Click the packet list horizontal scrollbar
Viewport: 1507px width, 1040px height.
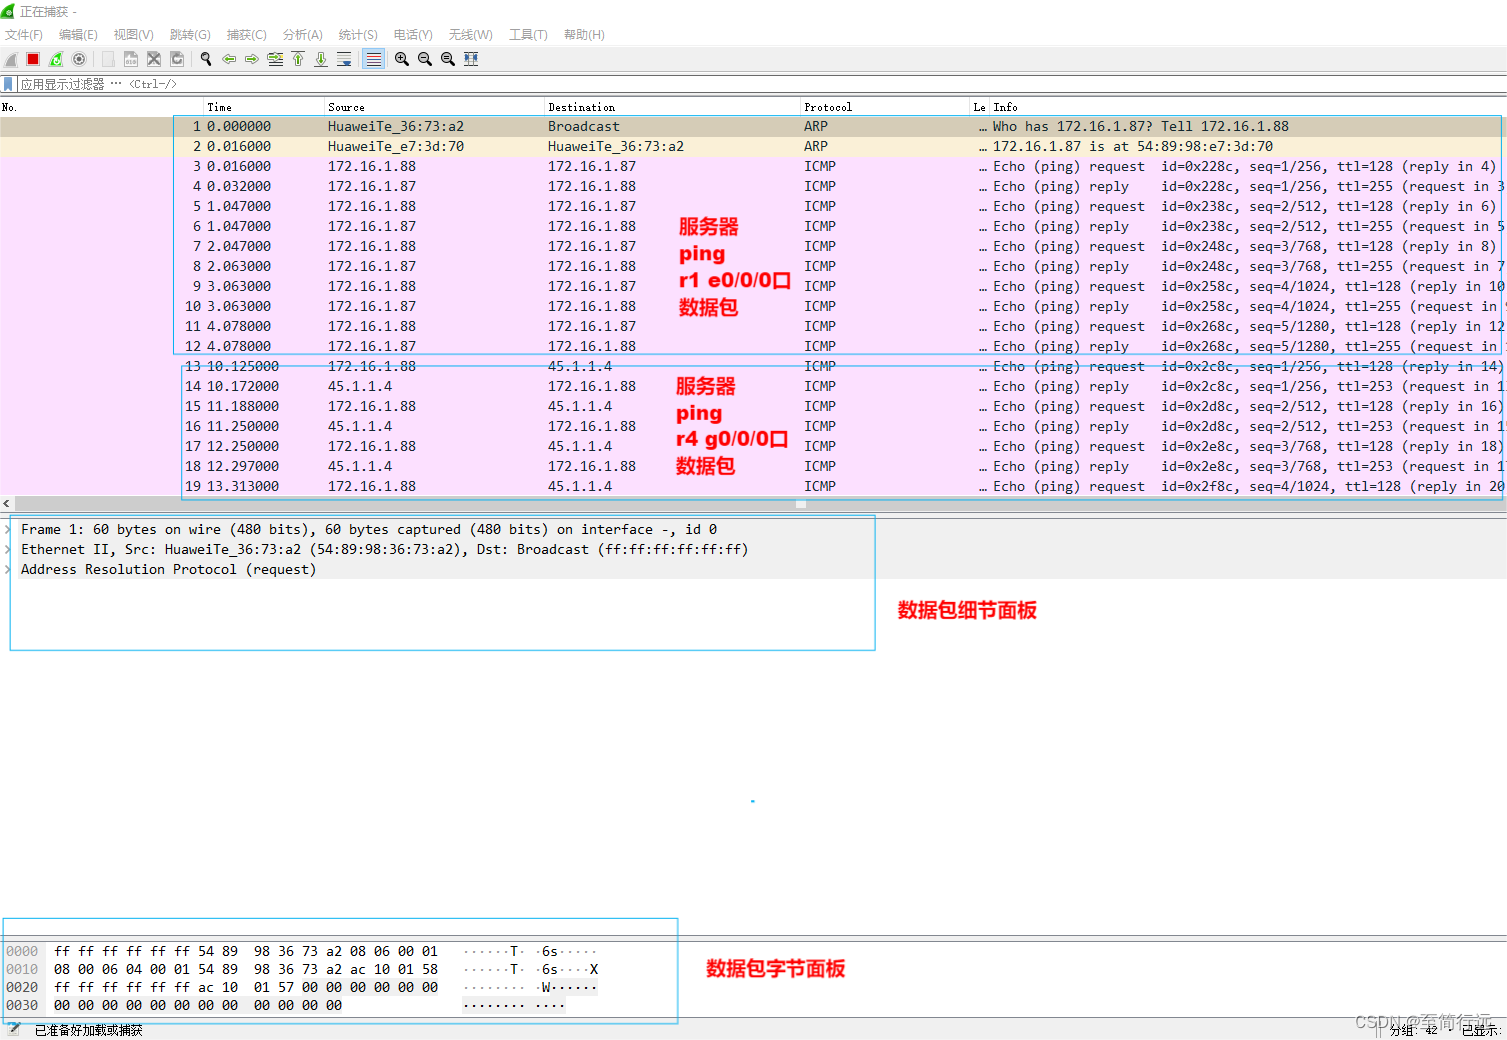[x=760, y=504]
